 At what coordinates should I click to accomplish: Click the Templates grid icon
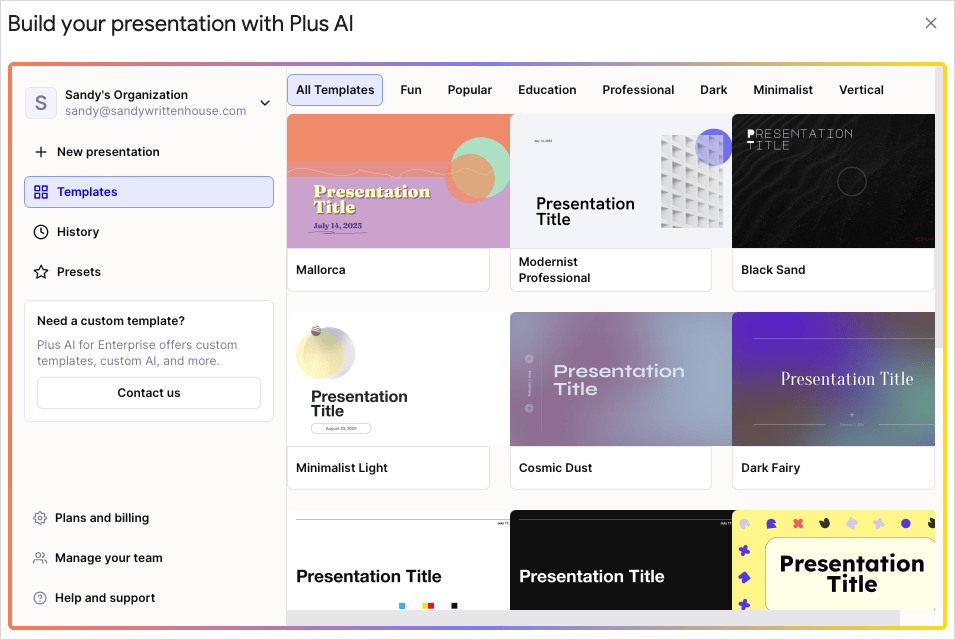point(41,192)
